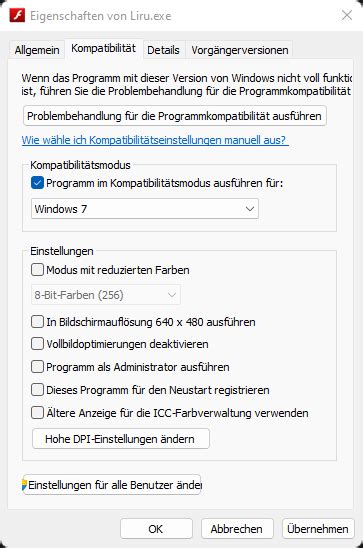Enable Modus mit reduzierten Farben
Image resolution: width=363 pixels, height=548 pixels.
pos(37,270)
